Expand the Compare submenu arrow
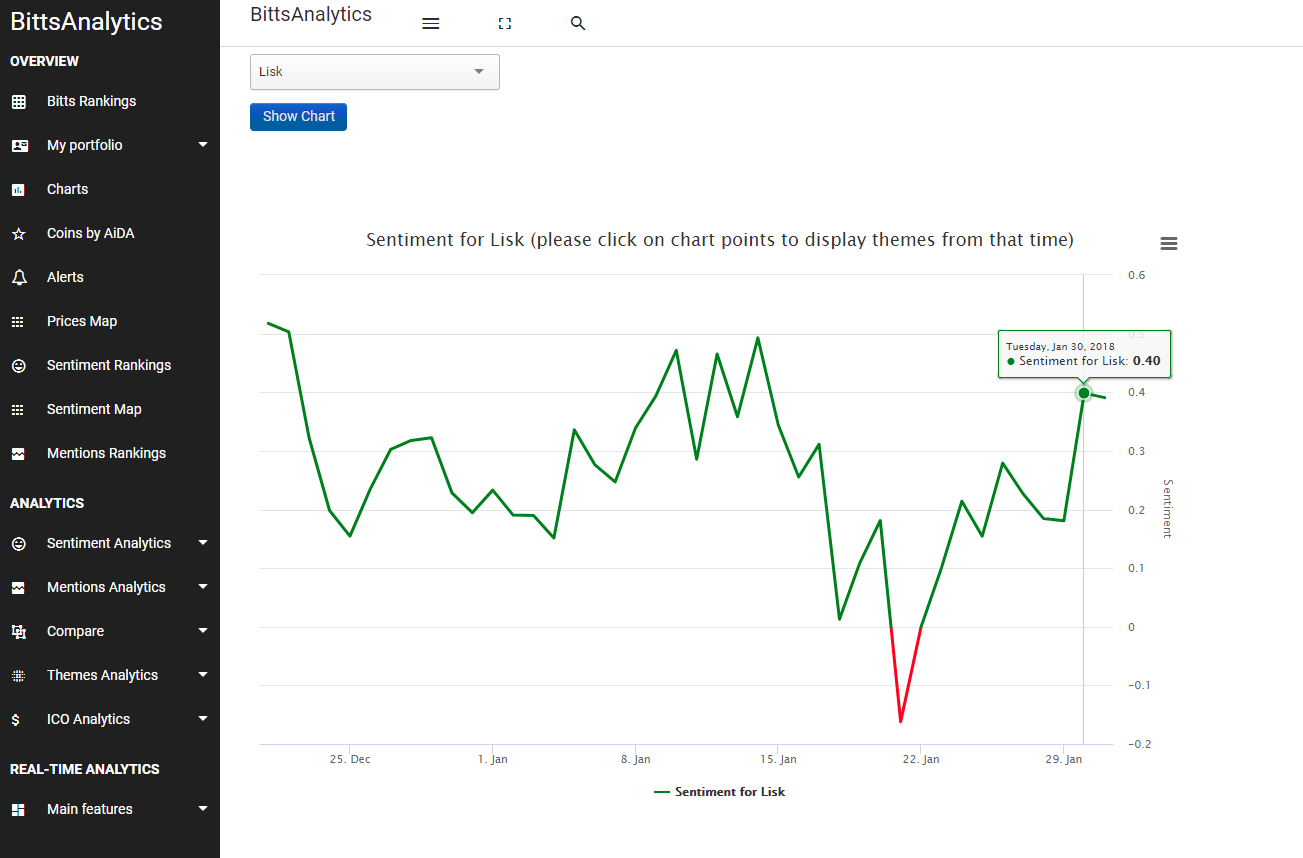Viewport: 1303px width, 858px height. [203, 631]
